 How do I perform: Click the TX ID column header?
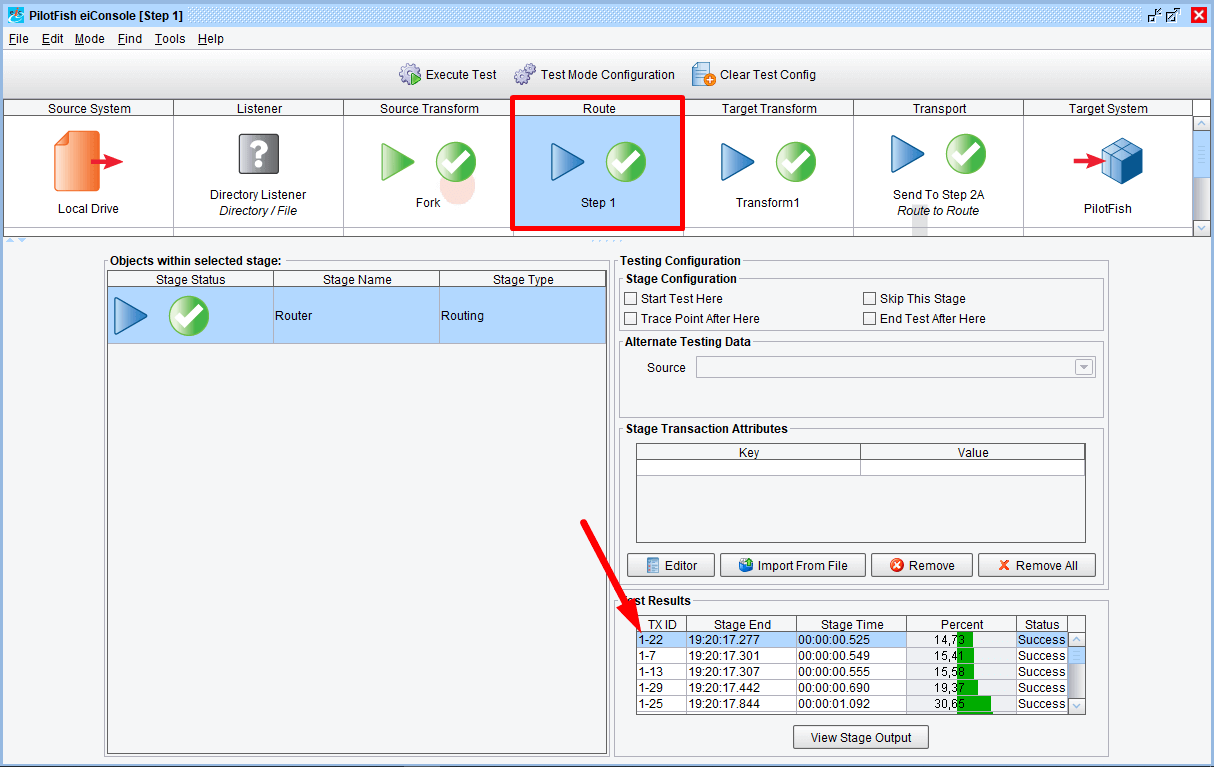coord(662,624)
